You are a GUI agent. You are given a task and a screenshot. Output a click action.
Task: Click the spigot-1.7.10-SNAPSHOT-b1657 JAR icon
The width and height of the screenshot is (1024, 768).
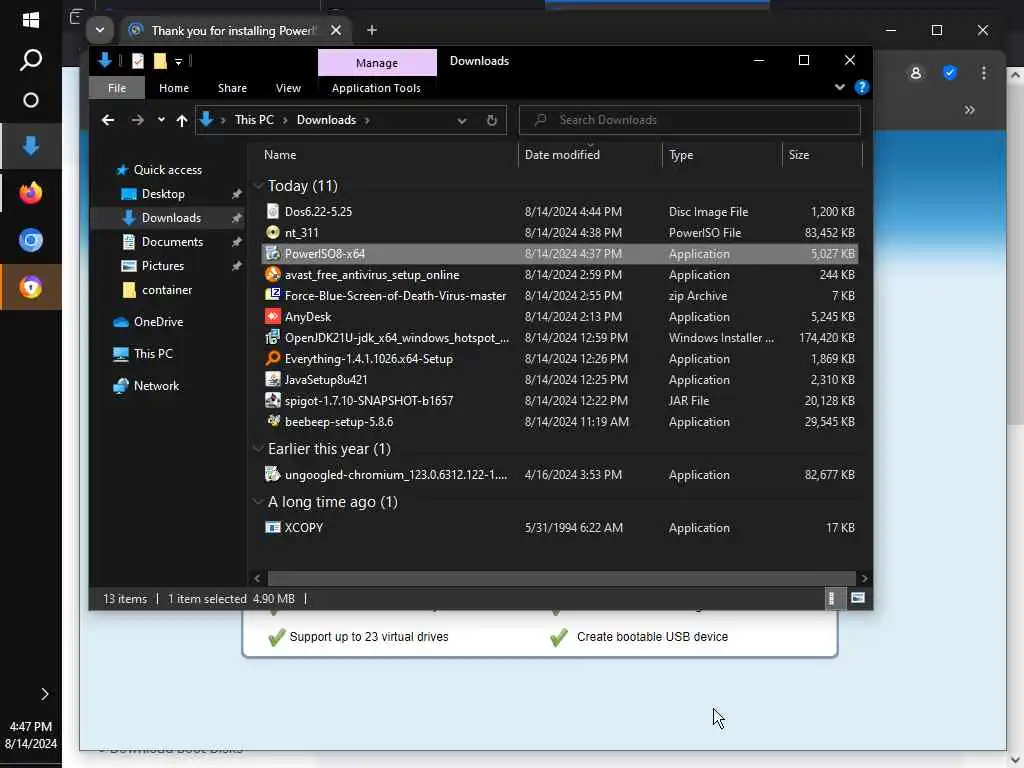273,400
